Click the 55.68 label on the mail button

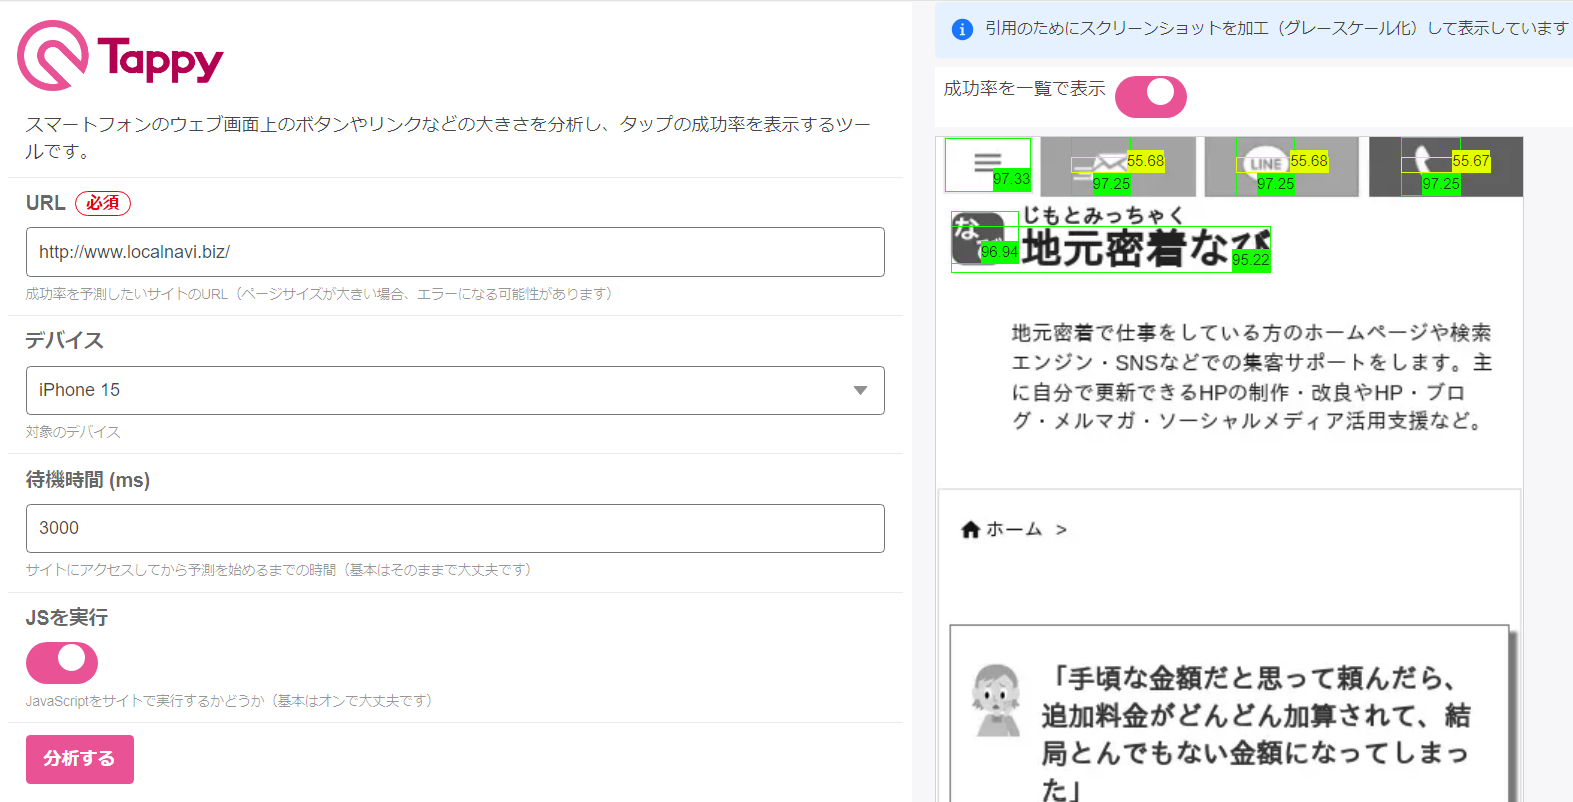click(x=1146, y=161)
